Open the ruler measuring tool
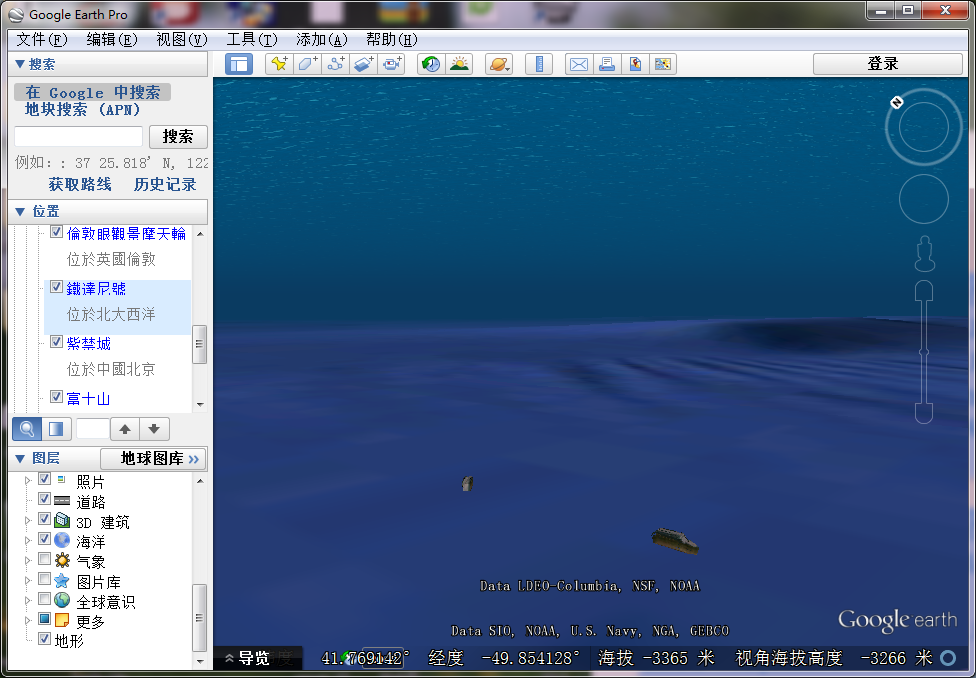 539,64
